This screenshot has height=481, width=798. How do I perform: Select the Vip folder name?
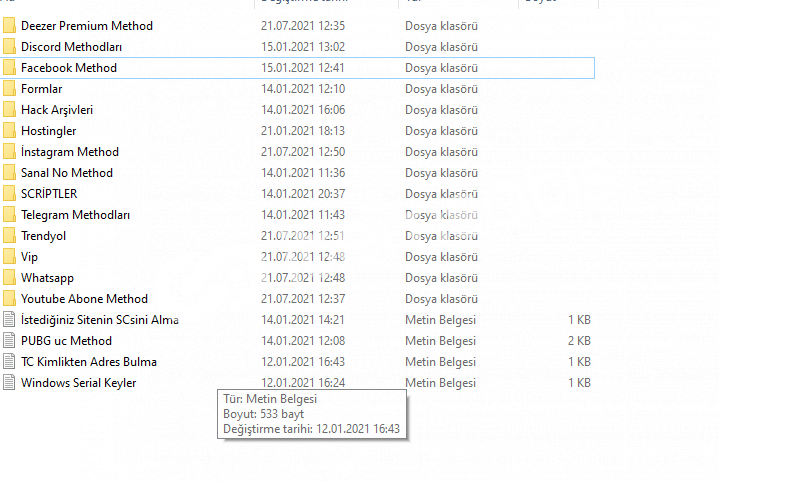[29, 257]
